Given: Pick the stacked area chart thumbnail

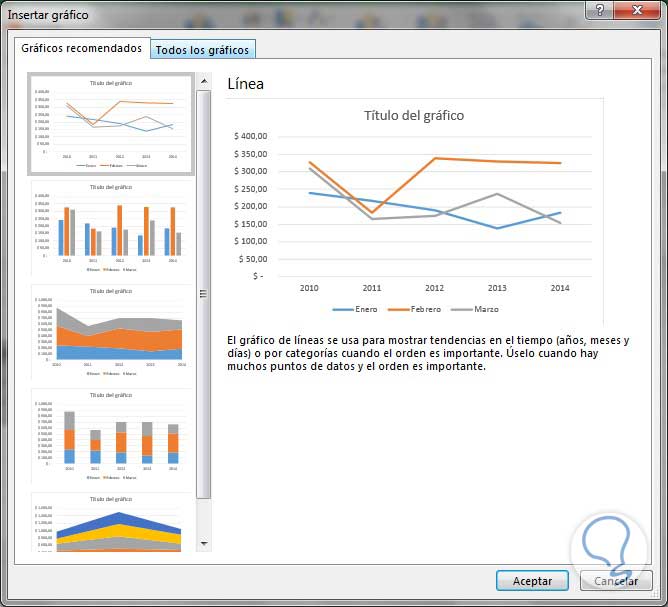Looking at the screenshot, I should 111,332.
